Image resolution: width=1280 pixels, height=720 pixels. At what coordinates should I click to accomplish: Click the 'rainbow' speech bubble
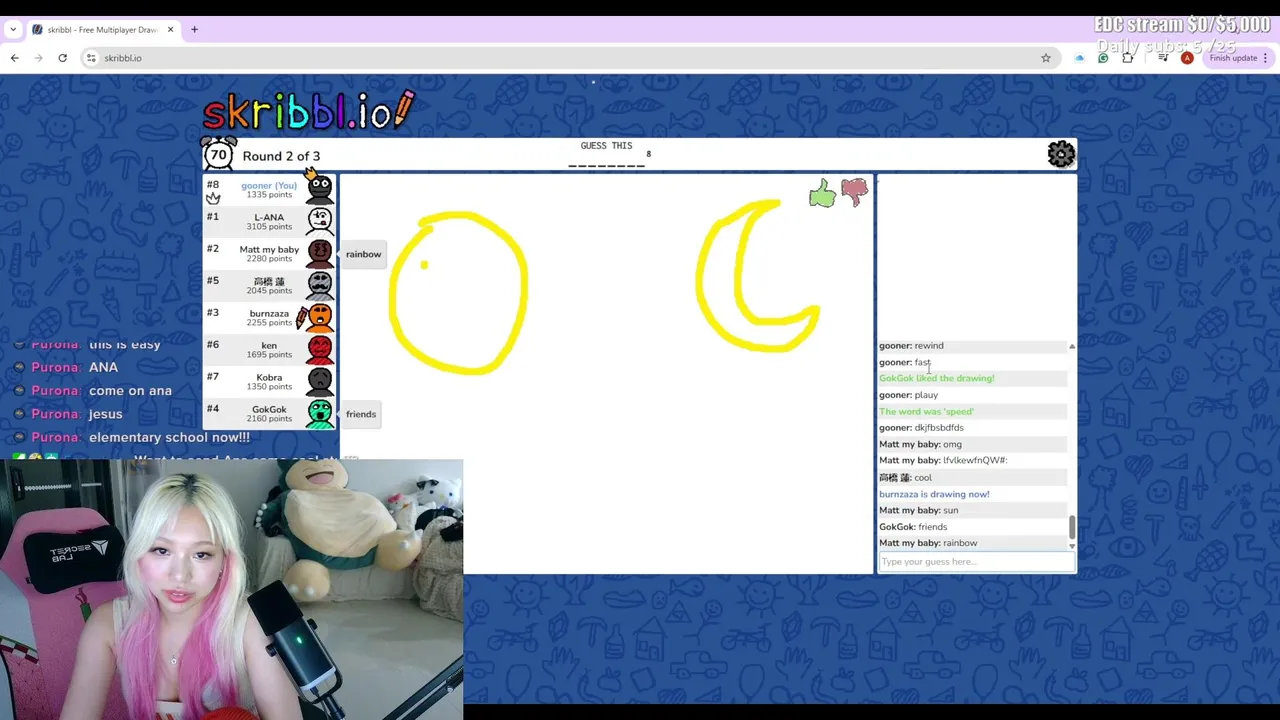point(363,254)
